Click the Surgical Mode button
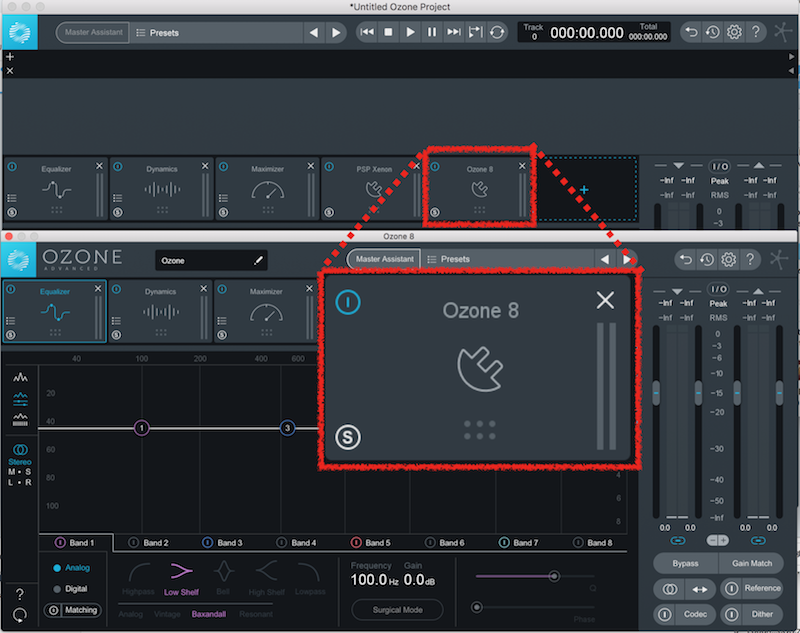Image resolution: width=800 pixels, height=633 pixels. click(x=397, y=610)
